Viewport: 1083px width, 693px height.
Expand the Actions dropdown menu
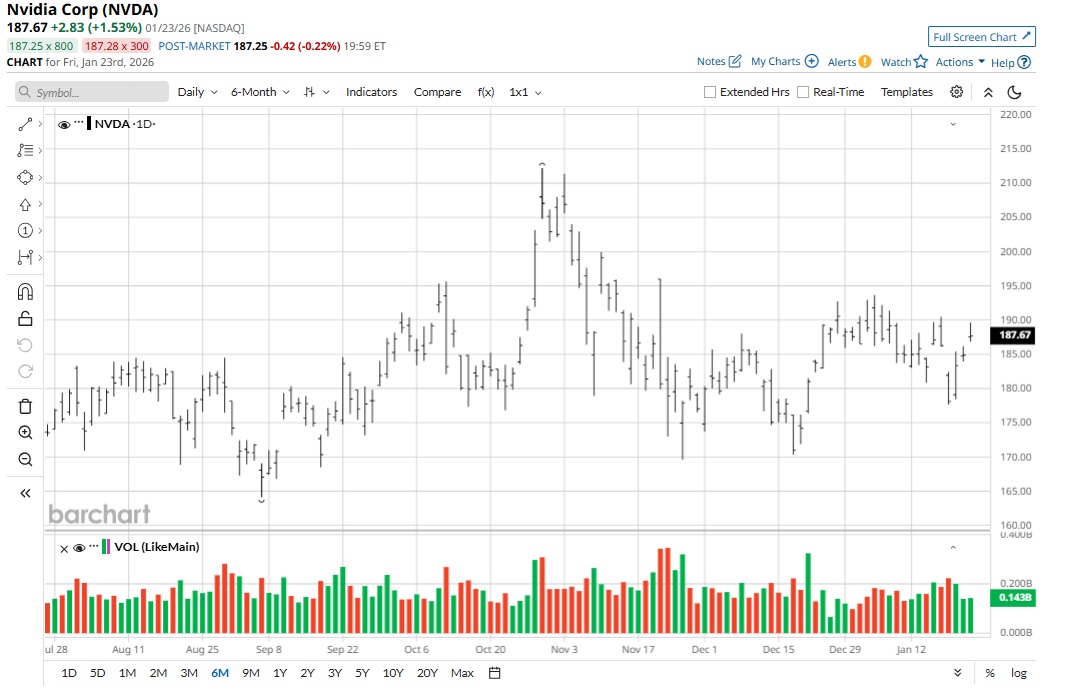point(960,61)
